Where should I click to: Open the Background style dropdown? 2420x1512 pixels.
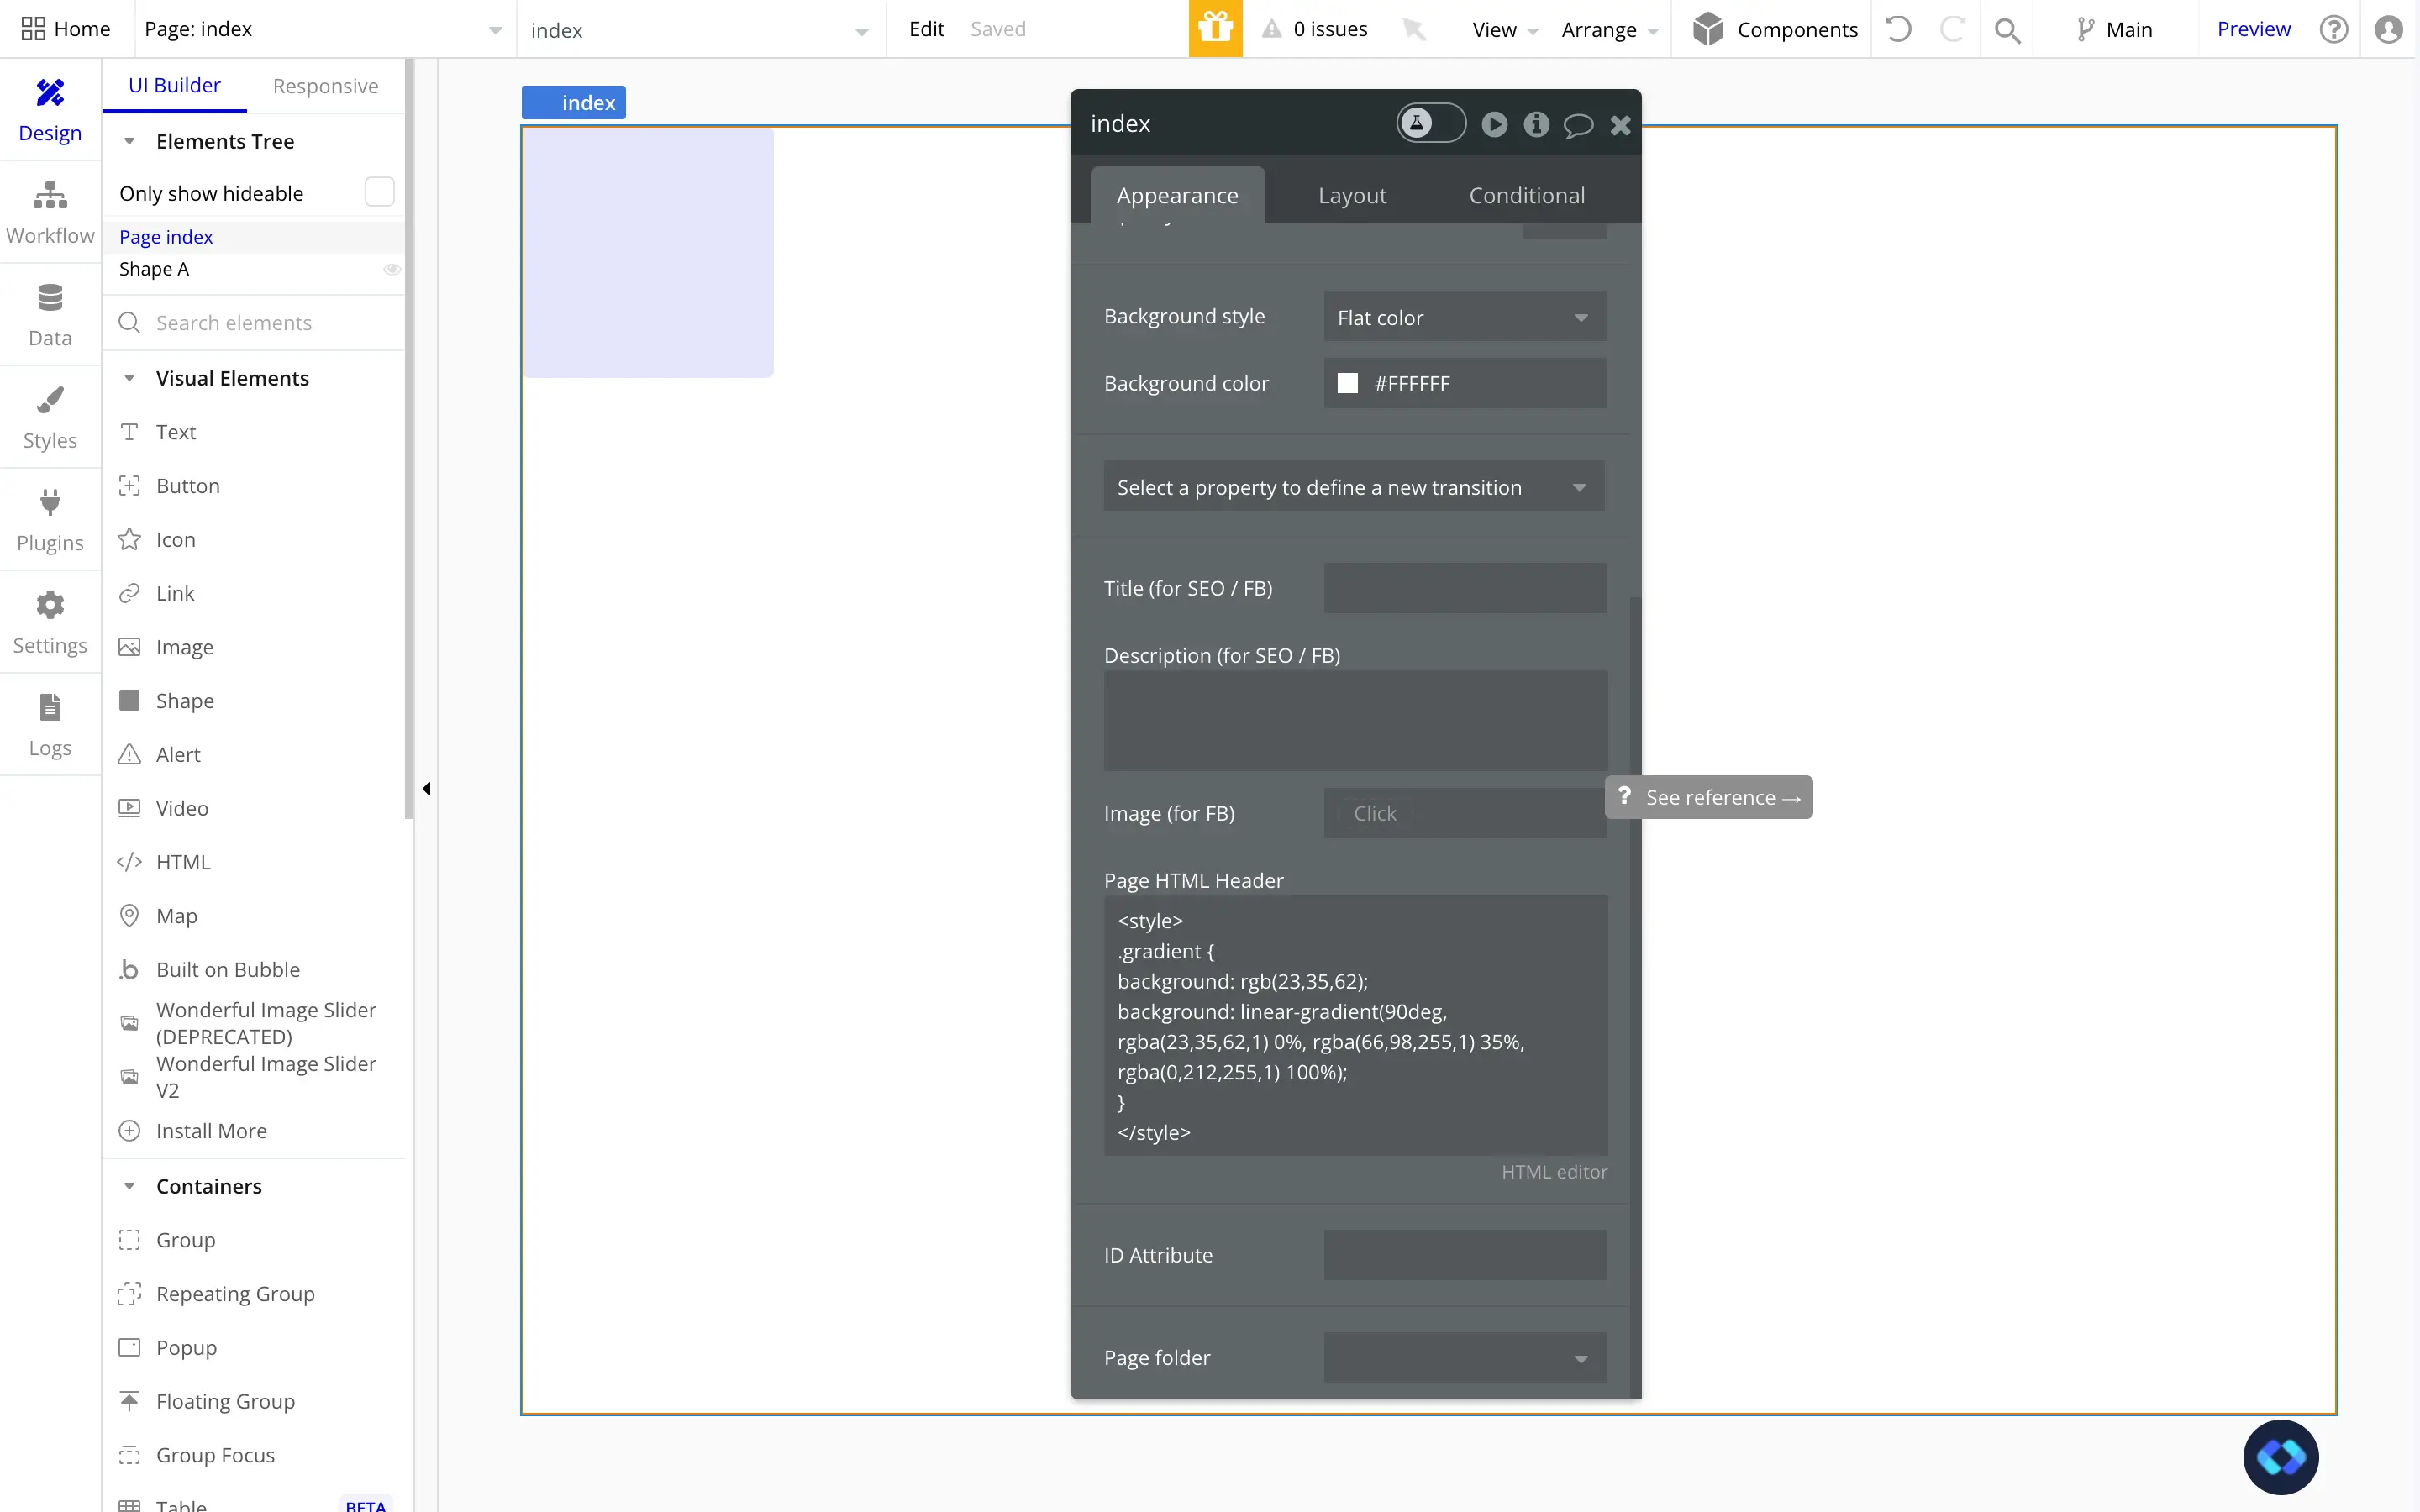click(x=1464, y=317)
